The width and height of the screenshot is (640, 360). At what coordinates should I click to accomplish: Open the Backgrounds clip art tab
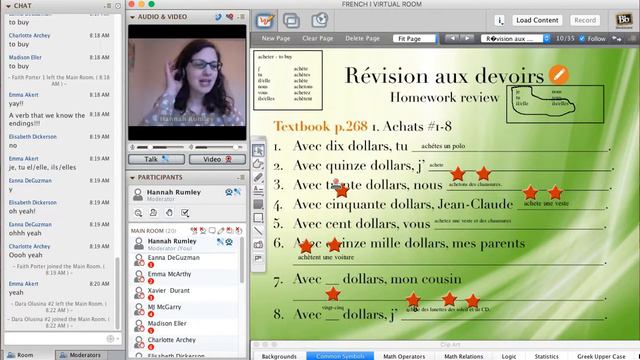pos(279,356)
